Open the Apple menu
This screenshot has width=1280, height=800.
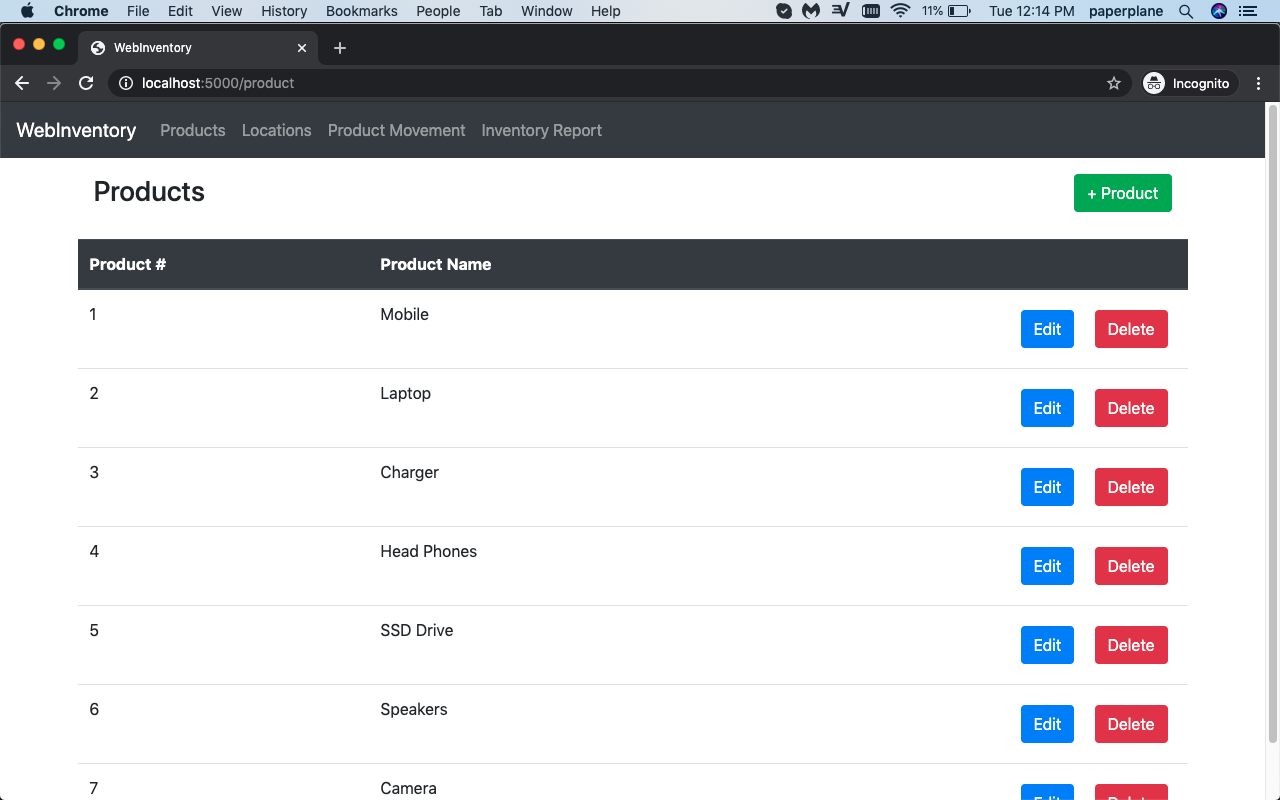27,11
